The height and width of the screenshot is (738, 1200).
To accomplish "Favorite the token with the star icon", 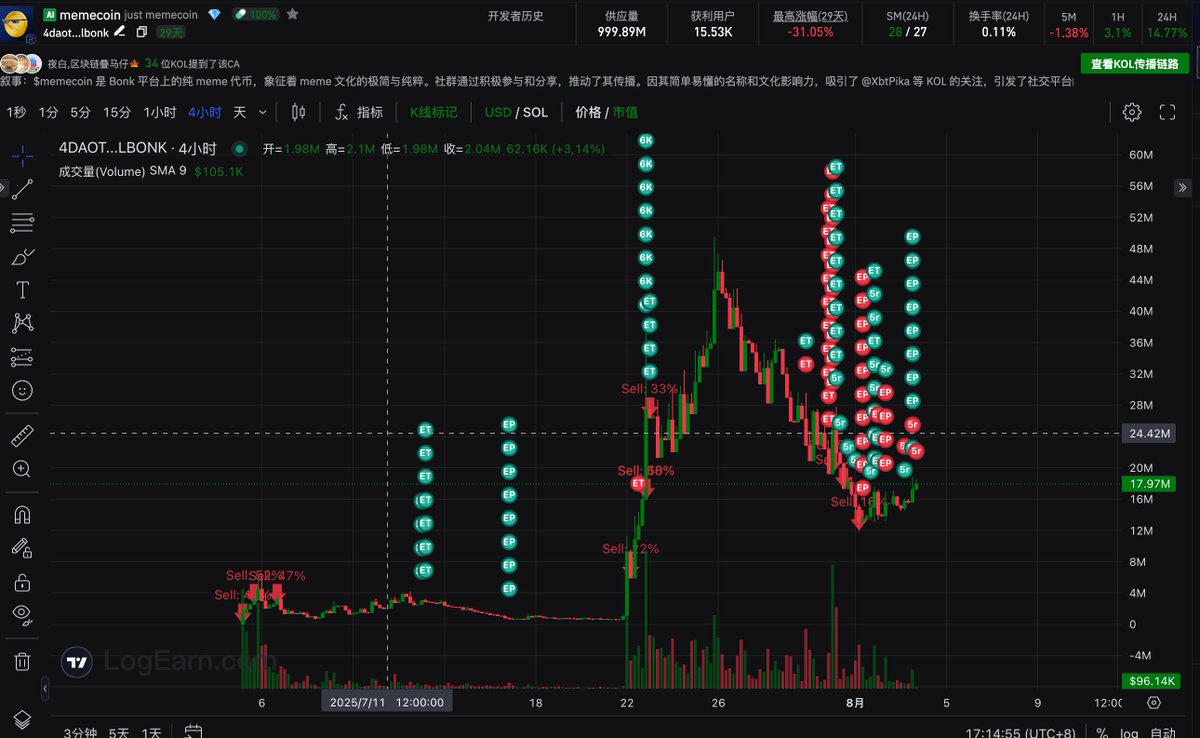I will (x=292, y=15).
